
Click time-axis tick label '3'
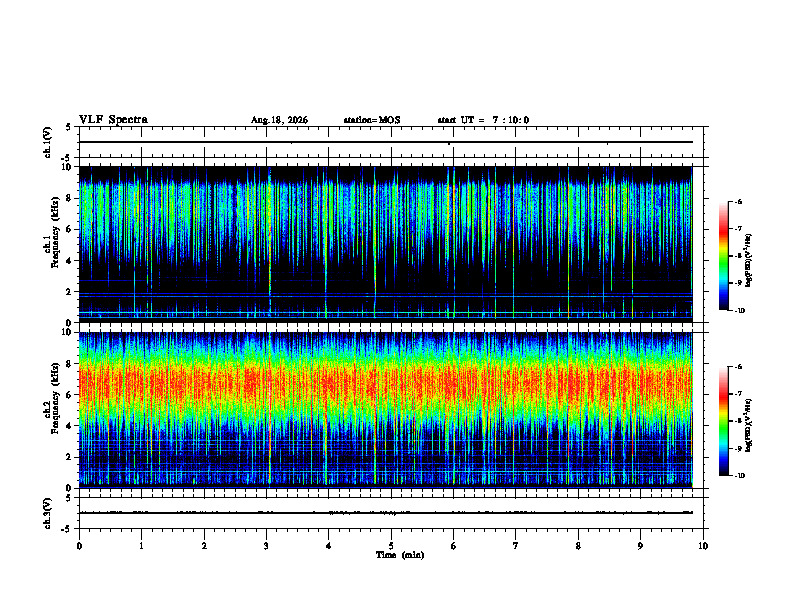[266, 546]
